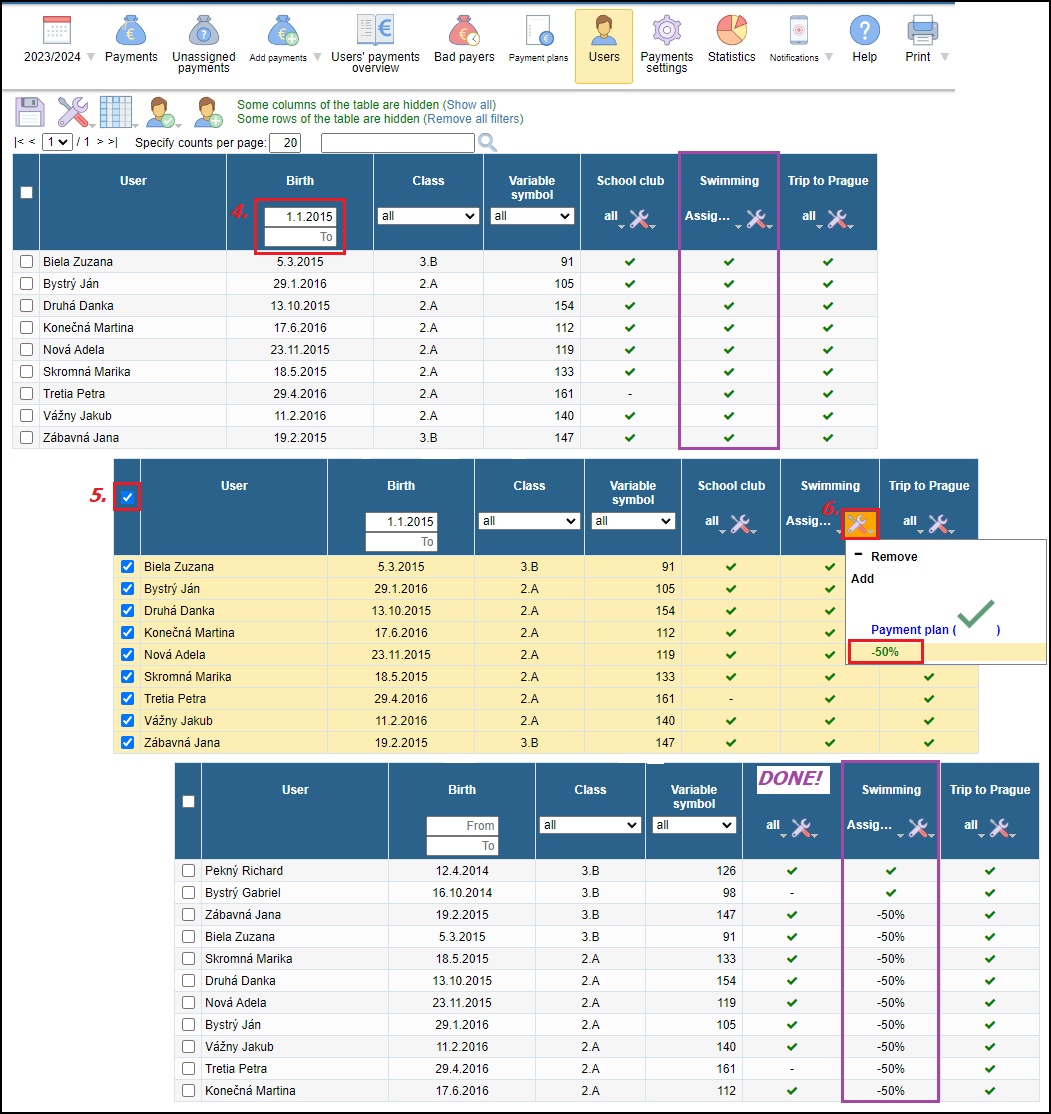This screenshot has height=1114, width=1051.
Task: Open the Payment plans icon
Action: click(539, 31)
